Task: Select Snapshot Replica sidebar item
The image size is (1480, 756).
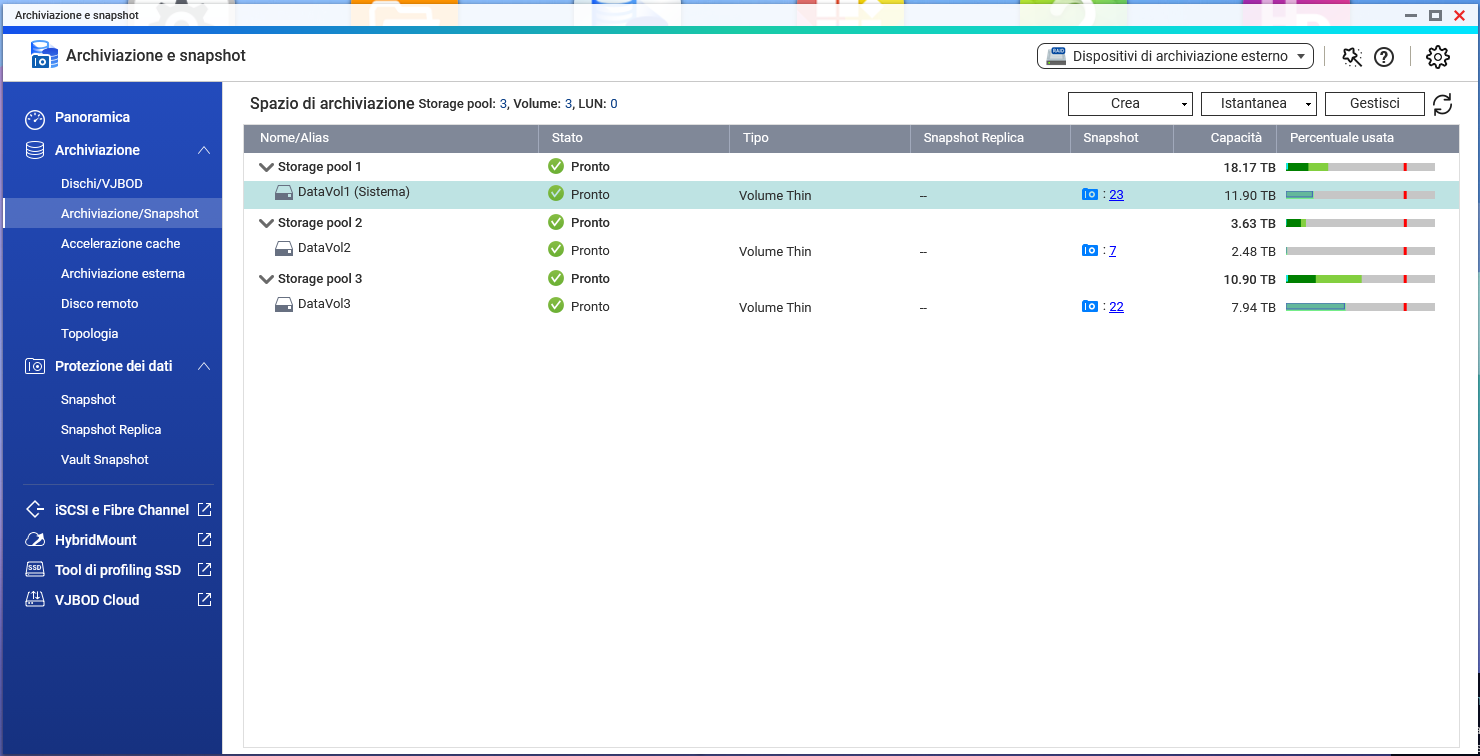Action: tap(111, 430)
